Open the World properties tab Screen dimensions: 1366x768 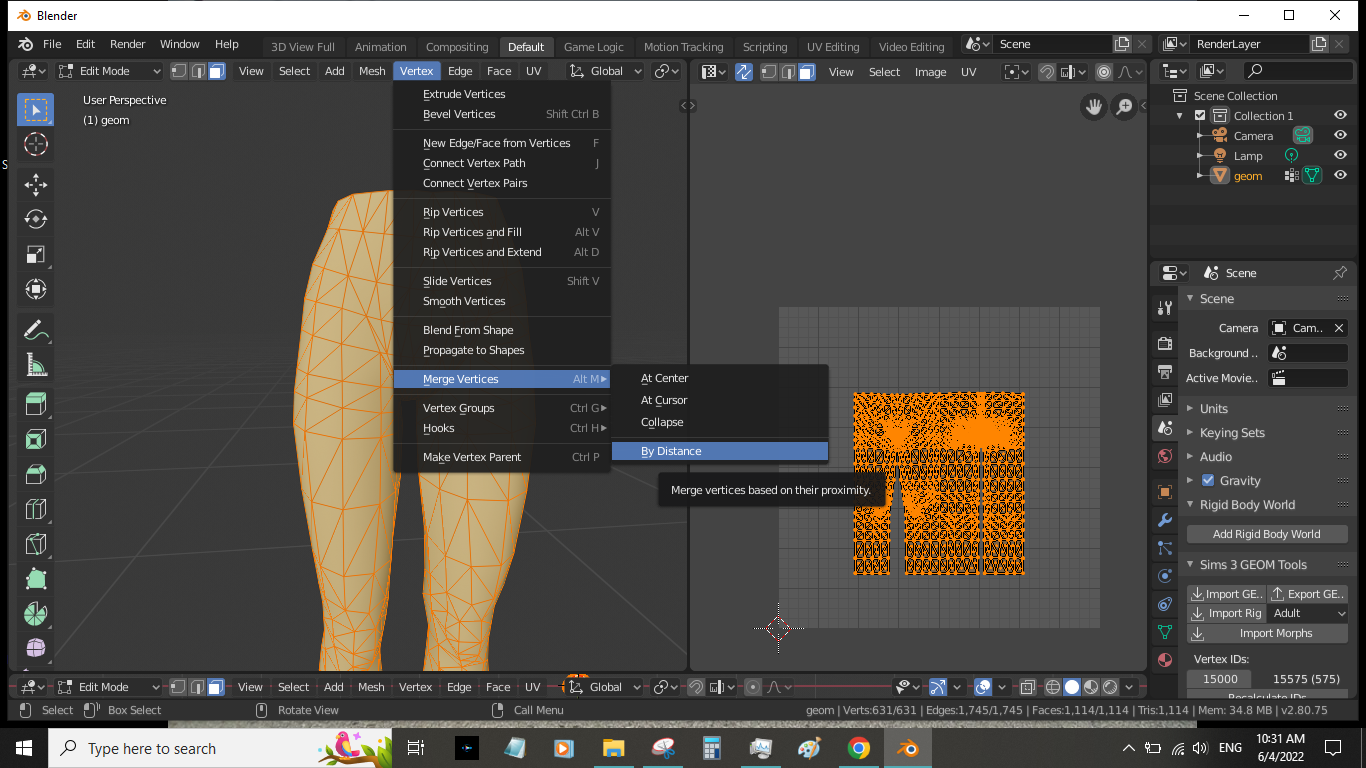1164,456
